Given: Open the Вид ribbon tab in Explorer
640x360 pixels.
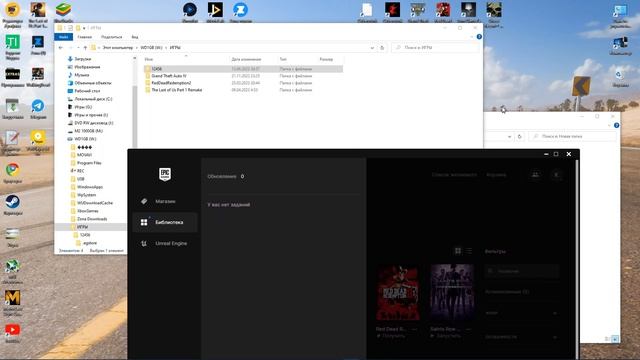Looking at the screenshot, I should click(135, 37).
